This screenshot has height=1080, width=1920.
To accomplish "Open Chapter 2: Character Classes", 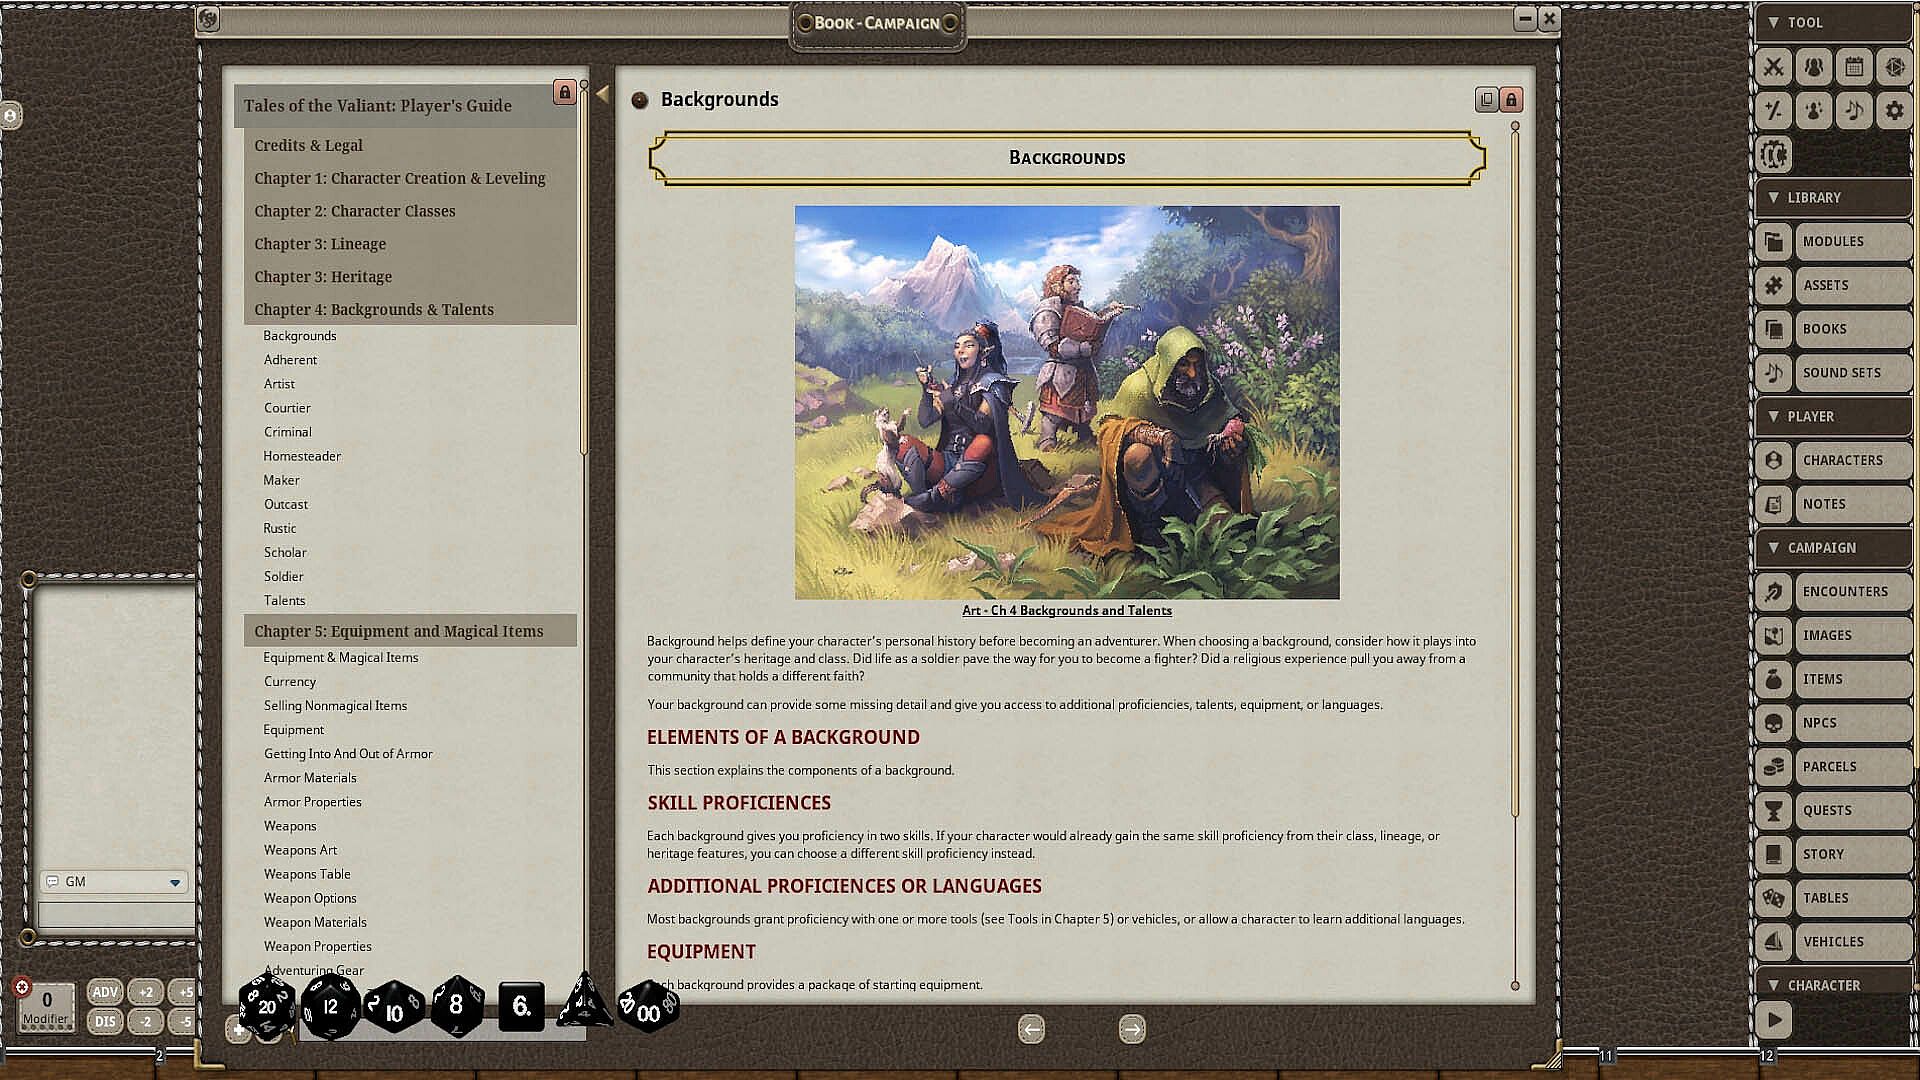I will pos(354,211).
